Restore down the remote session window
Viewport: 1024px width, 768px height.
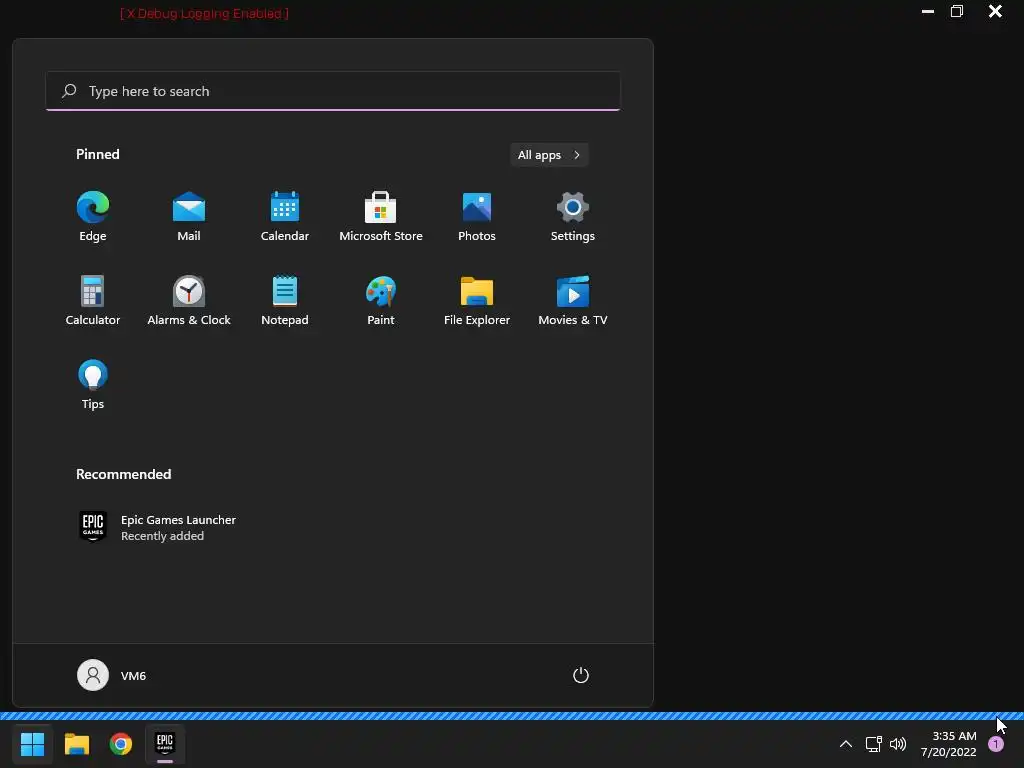pos(957,11)
